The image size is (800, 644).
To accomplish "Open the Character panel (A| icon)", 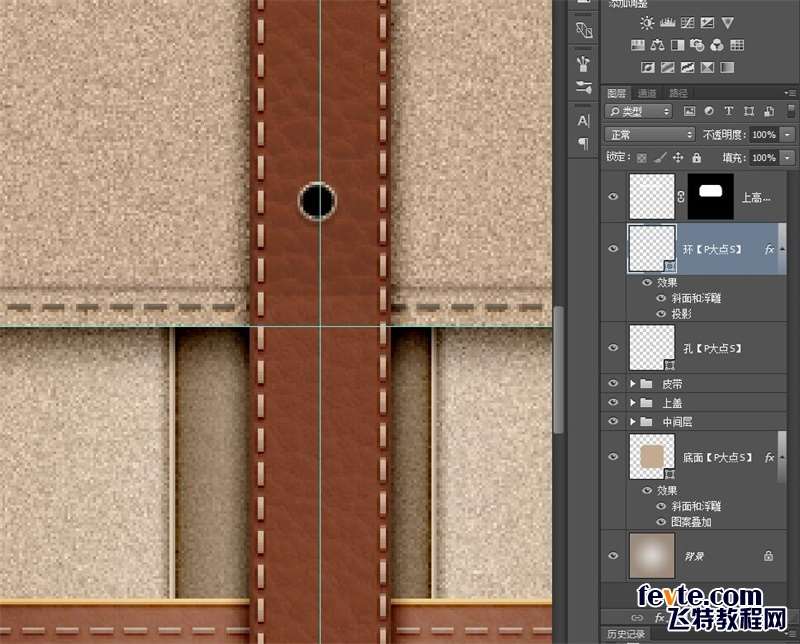I will [584, 121].
